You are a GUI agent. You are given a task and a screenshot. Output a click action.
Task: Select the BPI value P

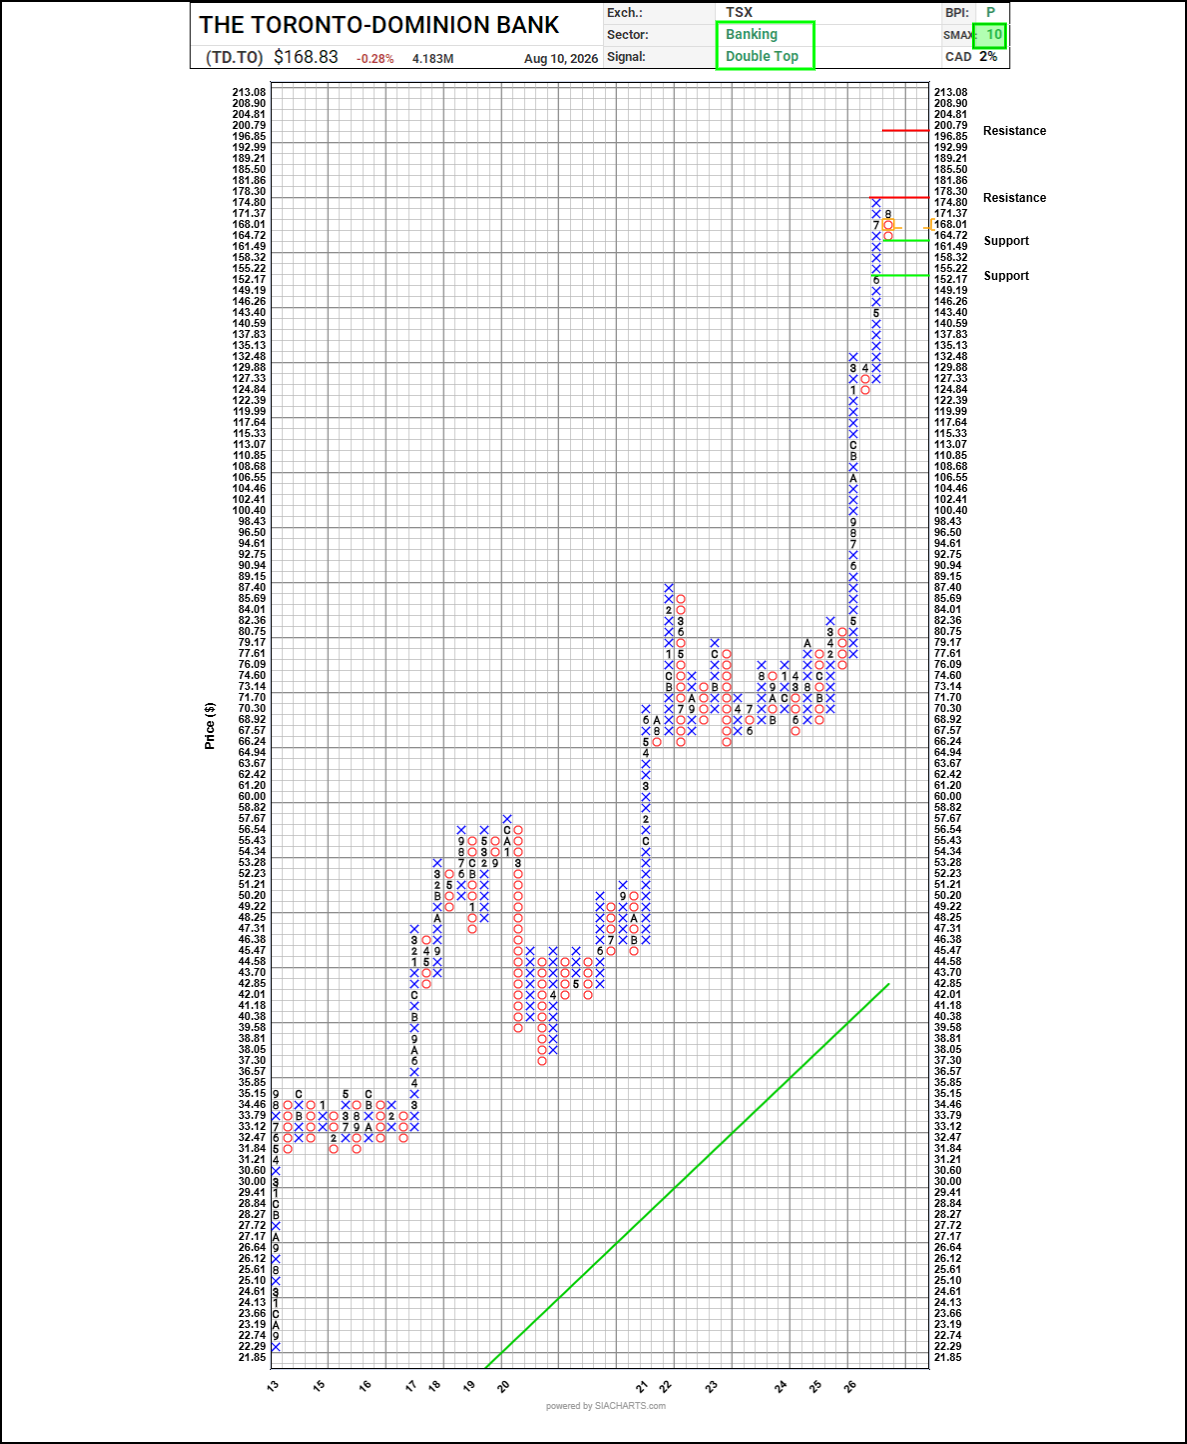[991, 12]
